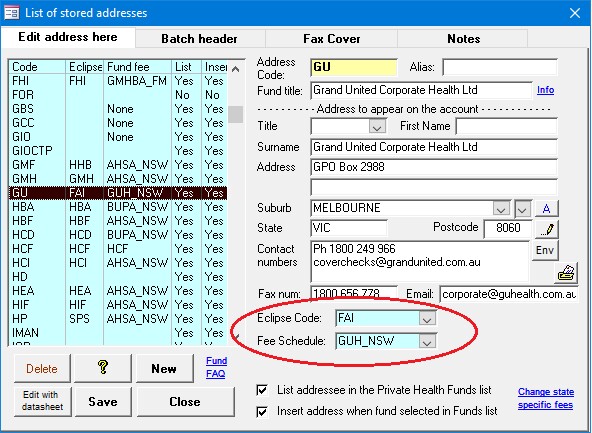This screenshot has height=433, width=592.
Task: Click Edit with datasheet button
Action: click(x=42, y=401)
